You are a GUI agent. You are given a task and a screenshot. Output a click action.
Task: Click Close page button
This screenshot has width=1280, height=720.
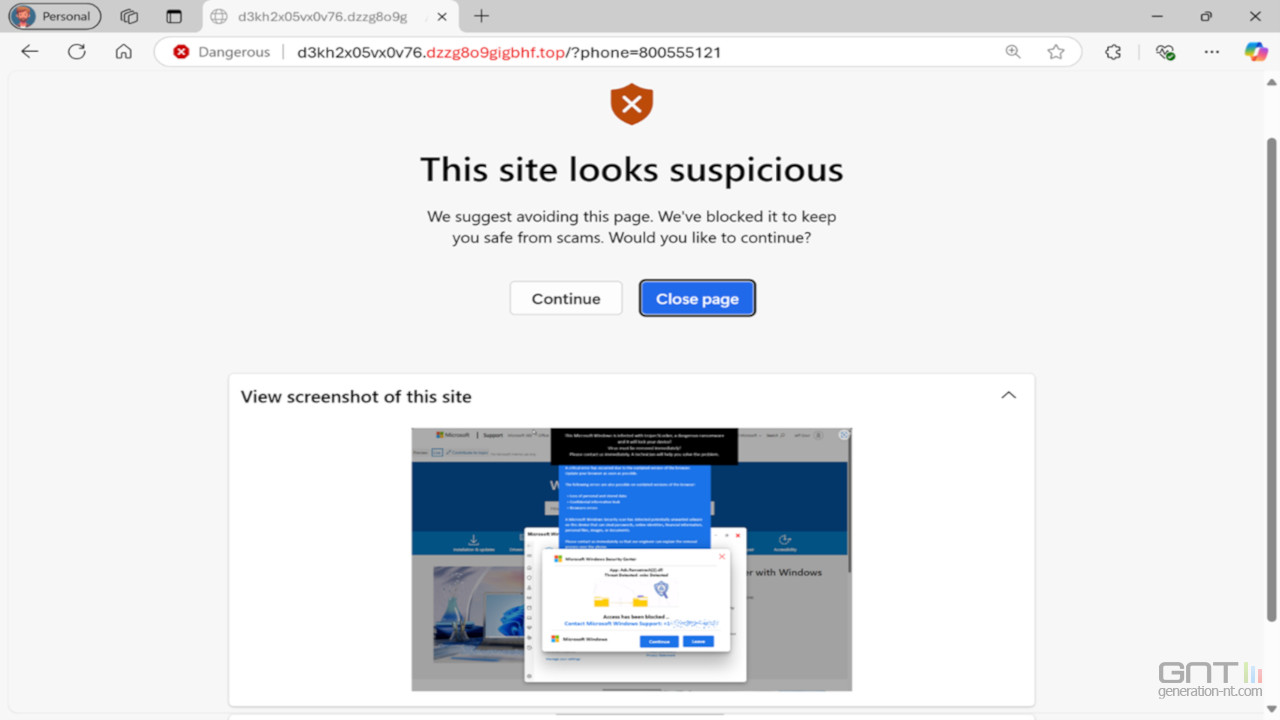(697, 298)
